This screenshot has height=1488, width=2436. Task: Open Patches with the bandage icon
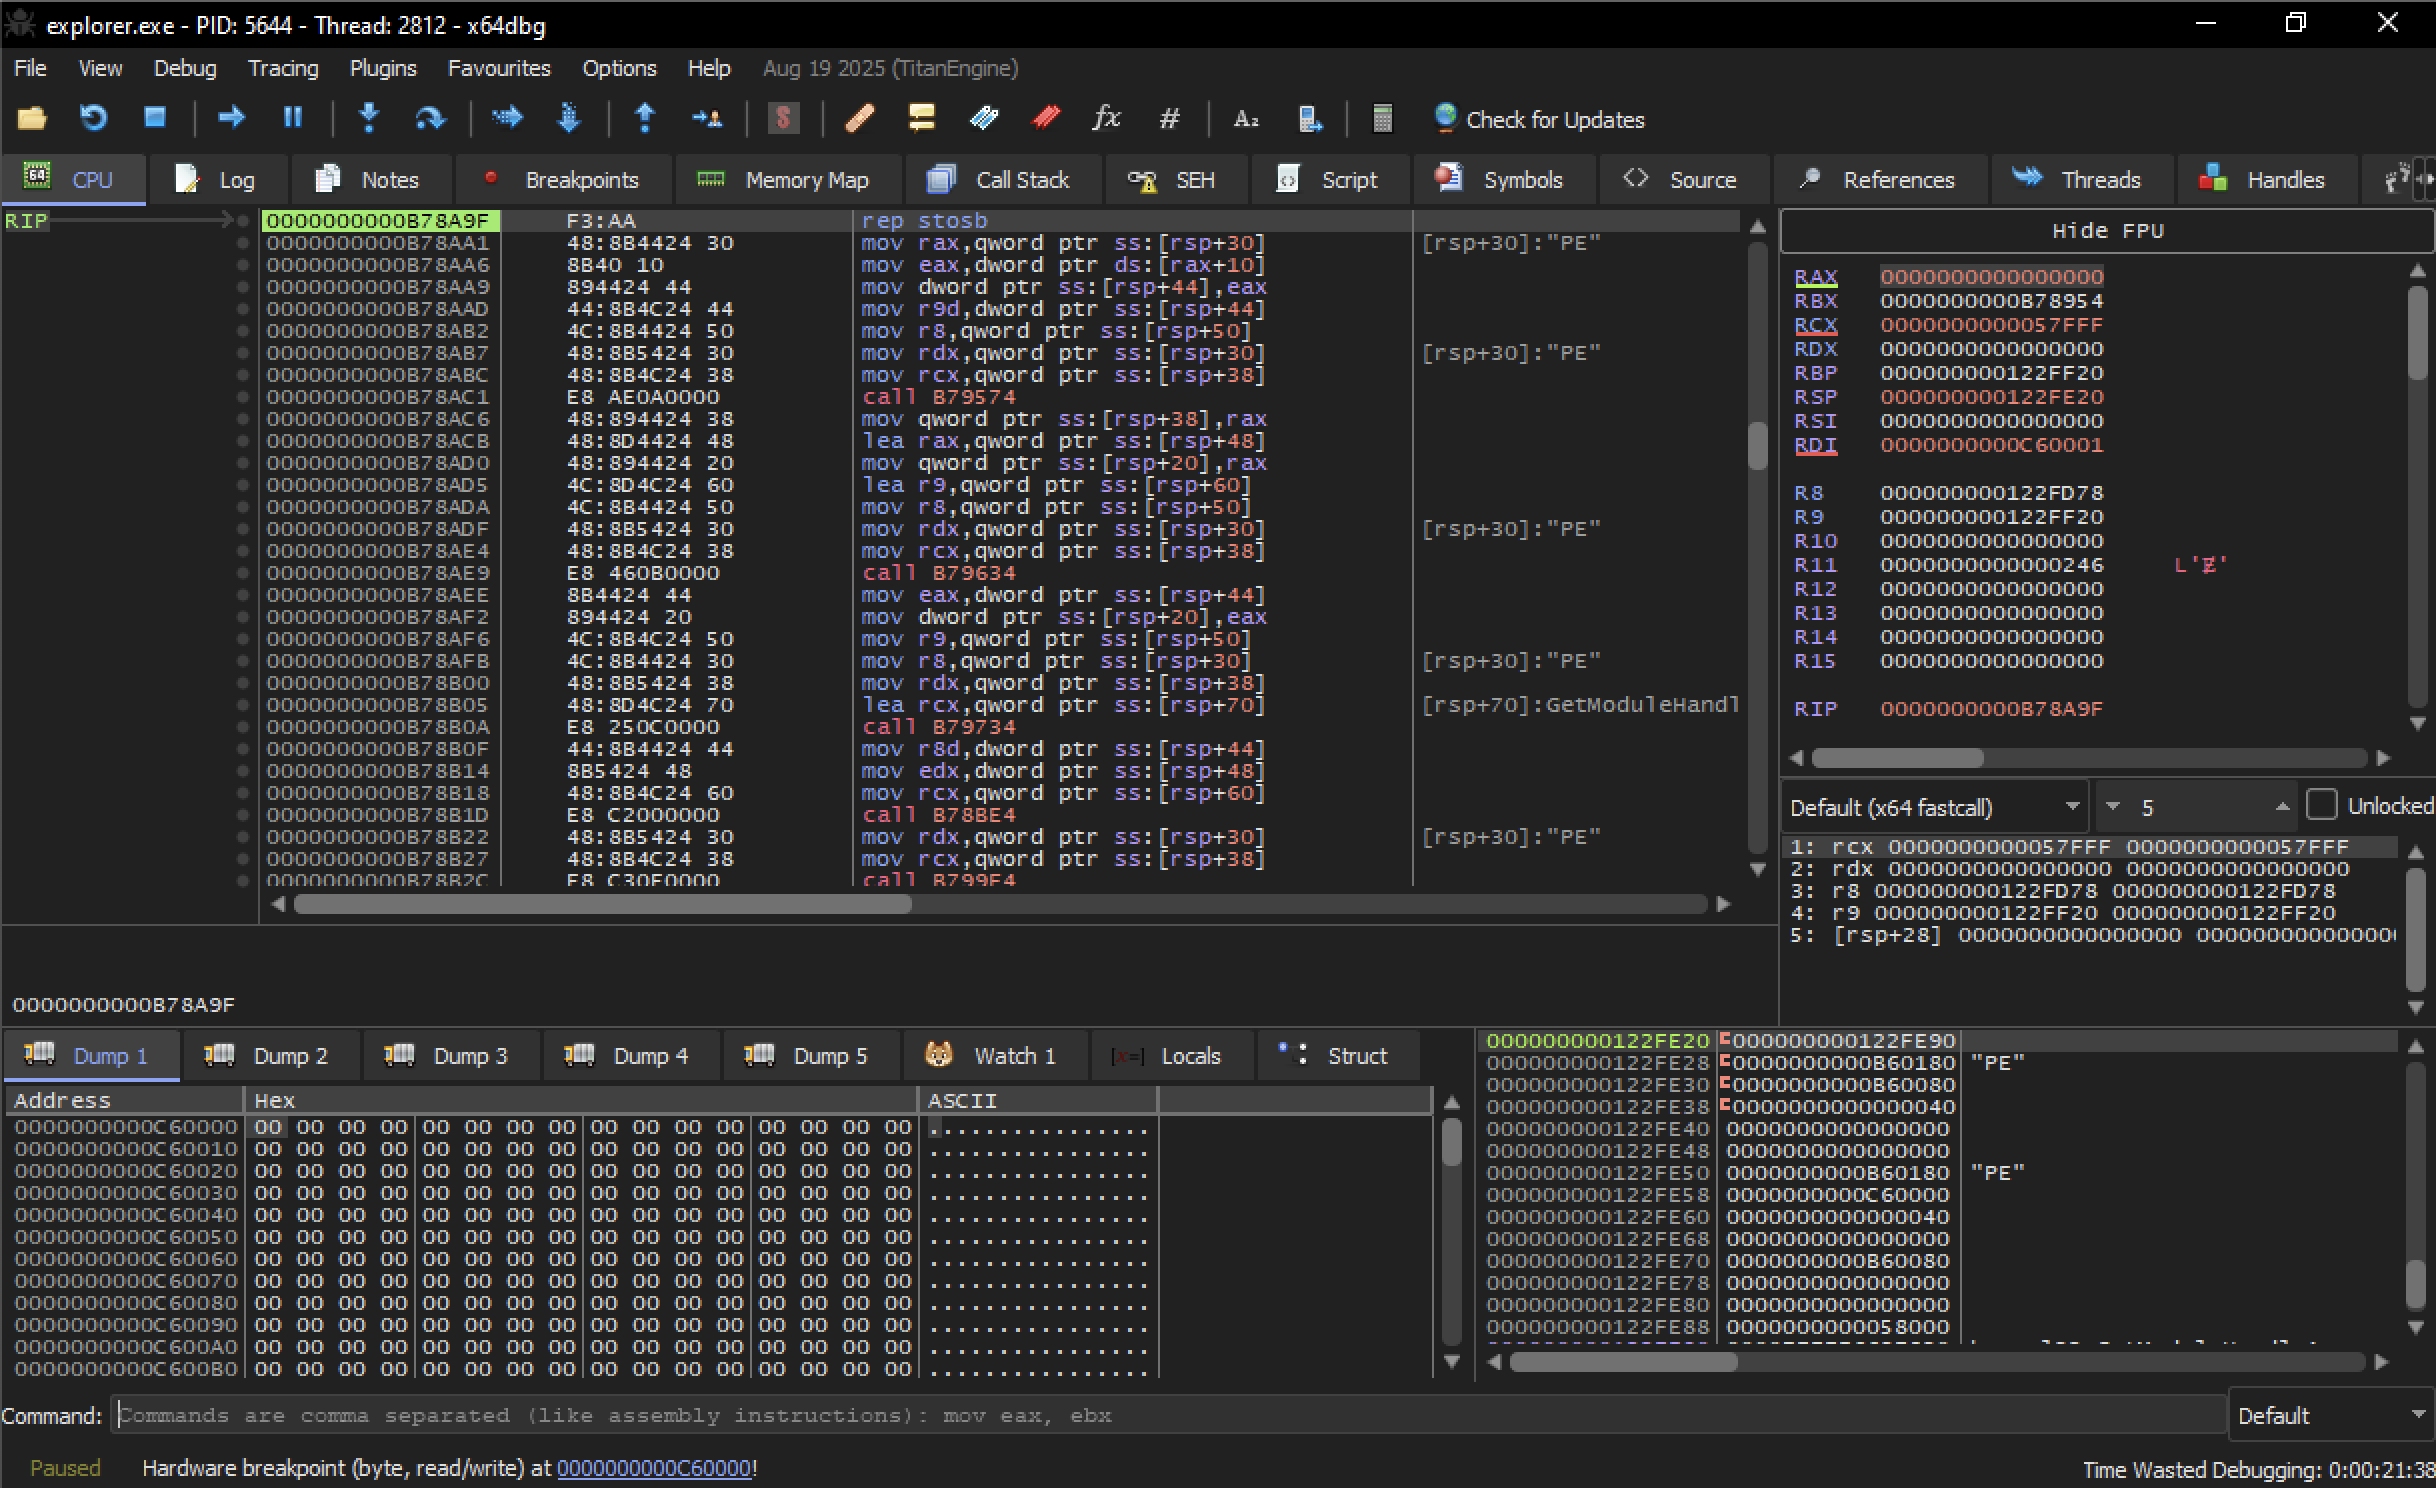point(860,119)
